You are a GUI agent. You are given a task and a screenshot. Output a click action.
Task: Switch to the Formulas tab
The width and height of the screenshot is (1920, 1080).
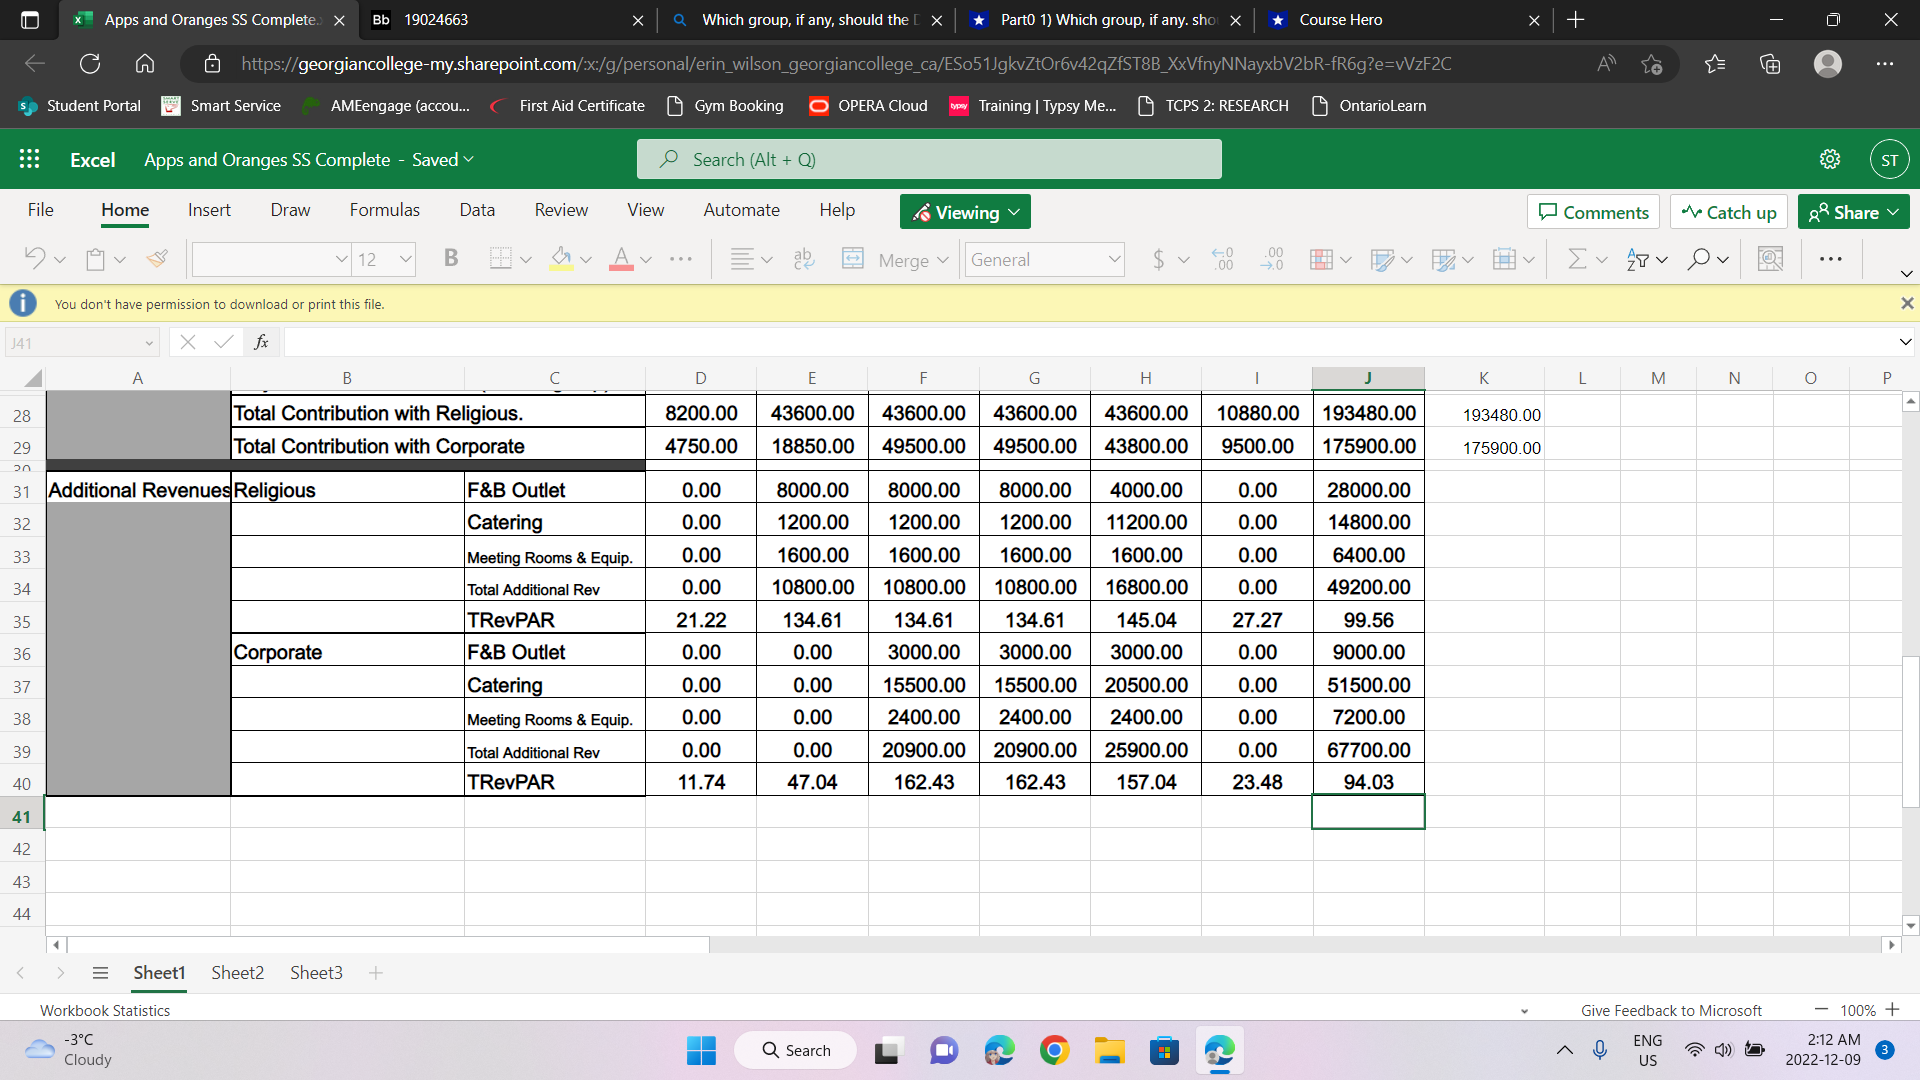[x=384, y=209]
